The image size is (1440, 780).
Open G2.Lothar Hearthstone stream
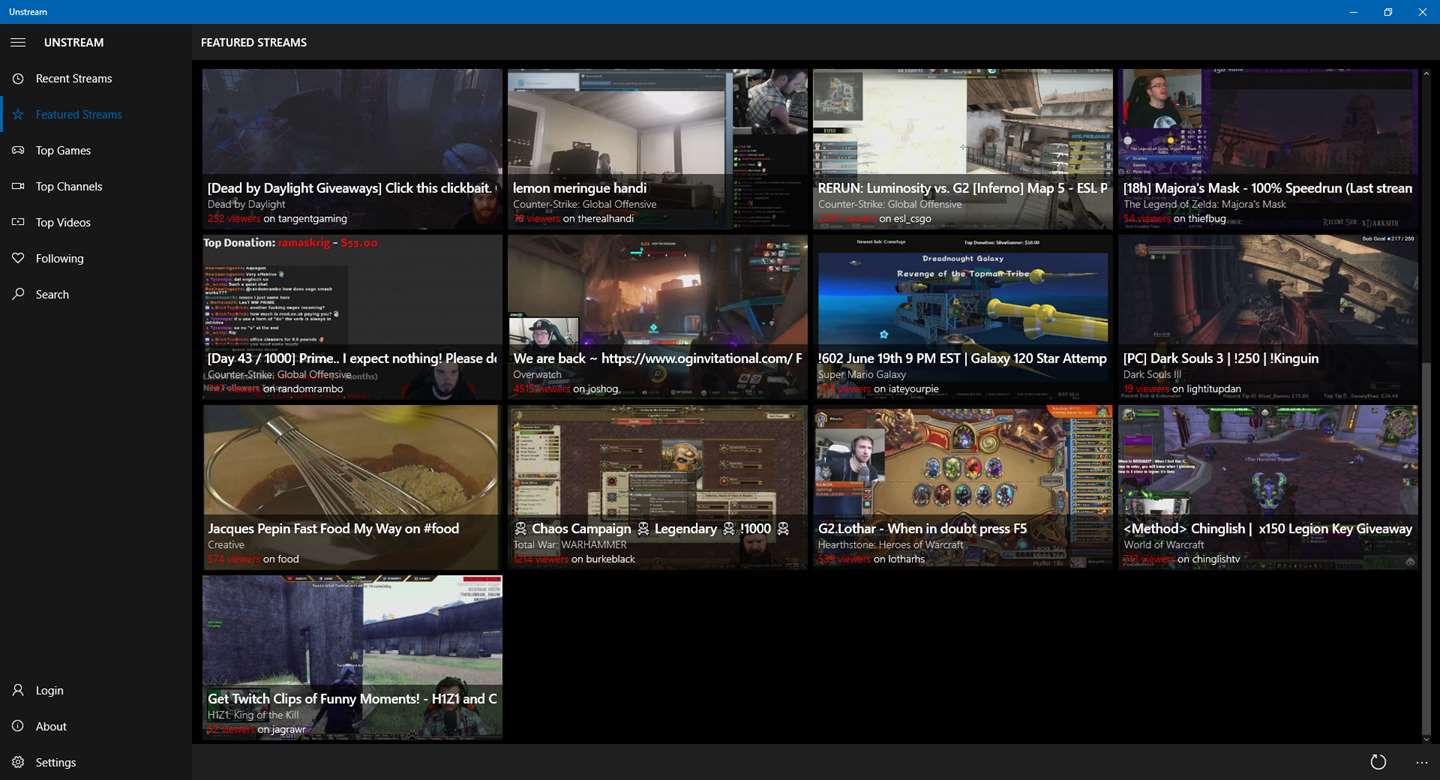[x=962, y=487]
